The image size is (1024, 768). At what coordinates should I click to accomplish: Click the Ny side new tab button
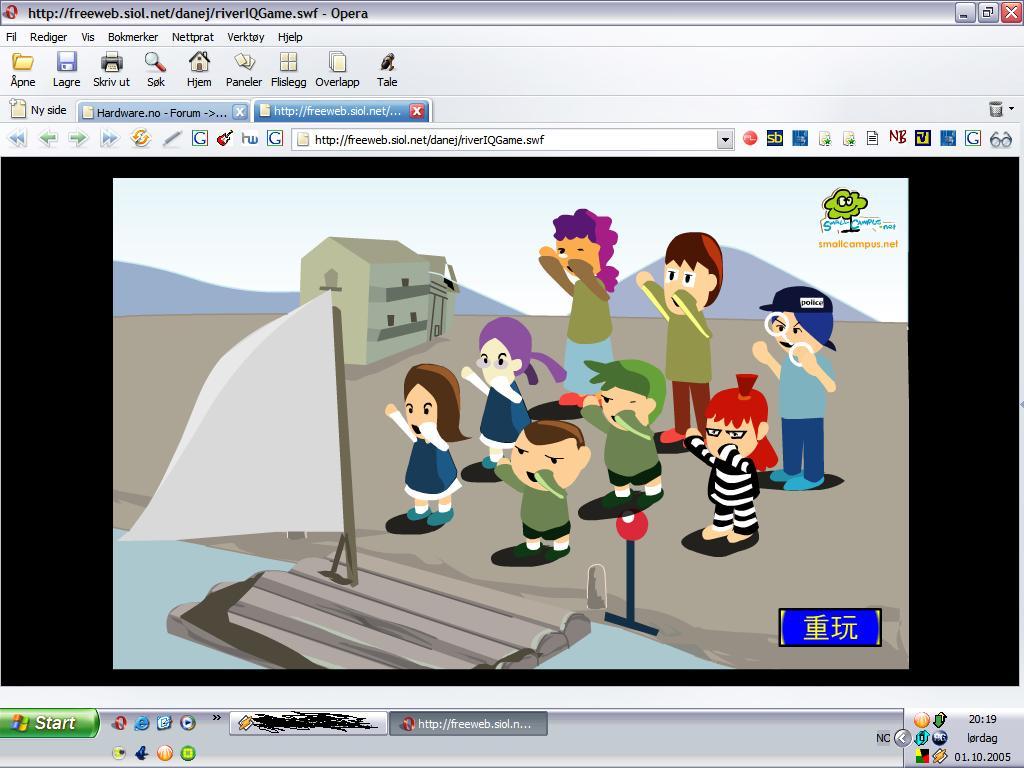click(x=39, y=110)
